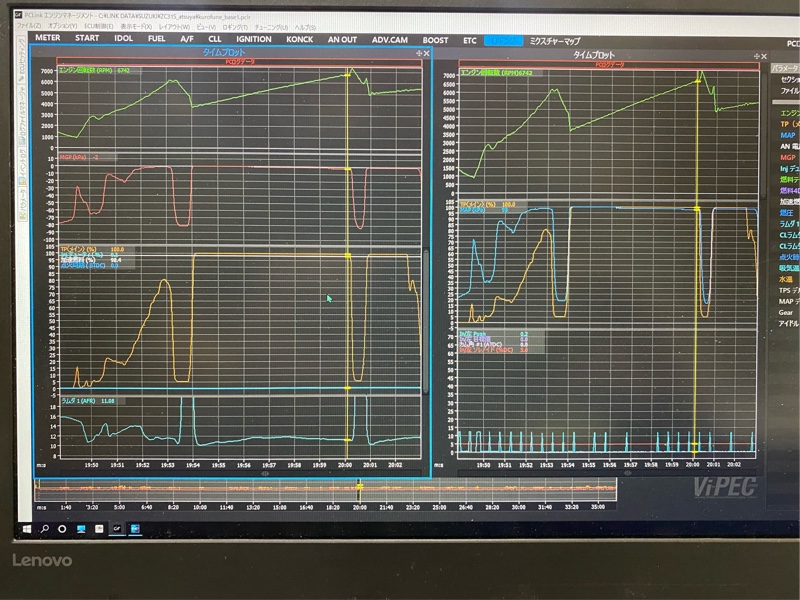Click the セクション row in the parameter panel
The height and width of the screenshot is (600, 800).
[x=790, y=80]
